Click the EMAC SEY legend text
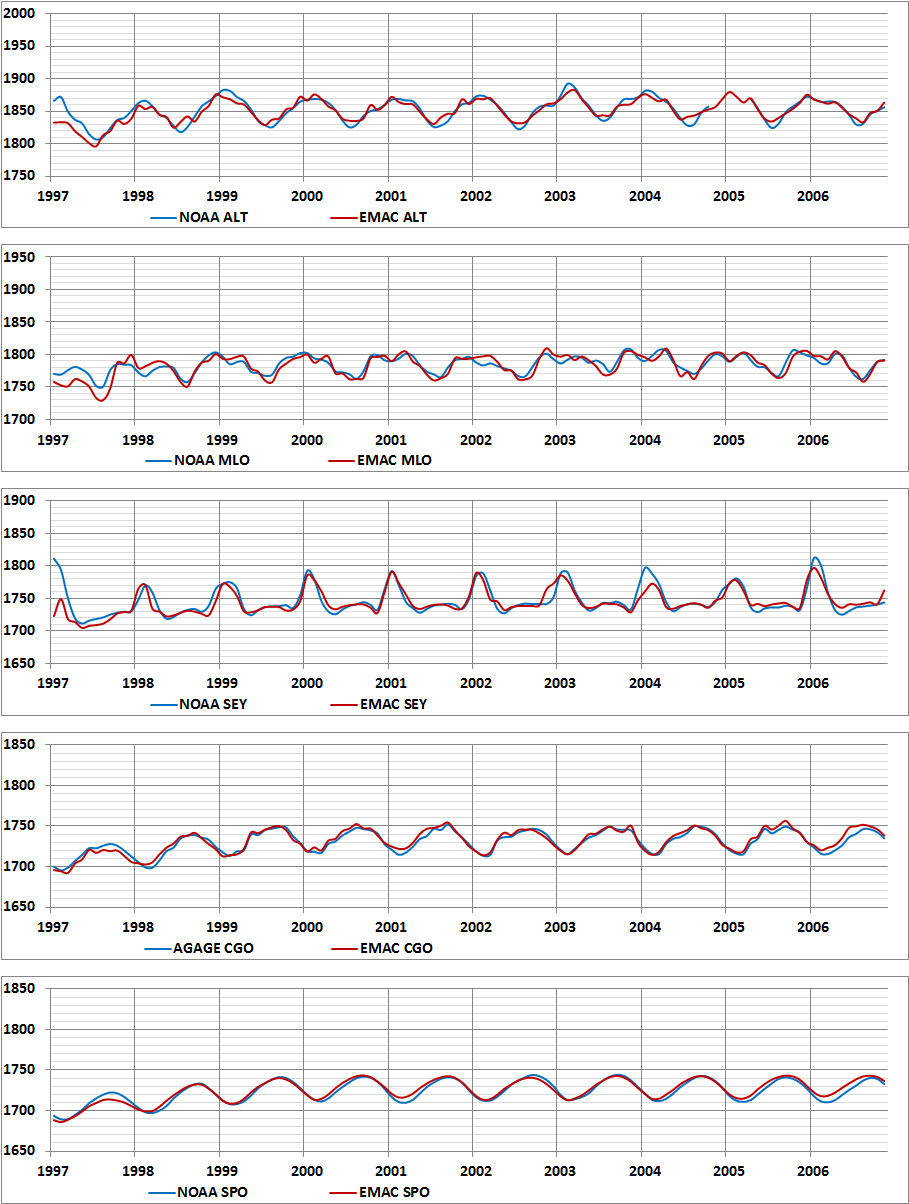 (394, 704)
